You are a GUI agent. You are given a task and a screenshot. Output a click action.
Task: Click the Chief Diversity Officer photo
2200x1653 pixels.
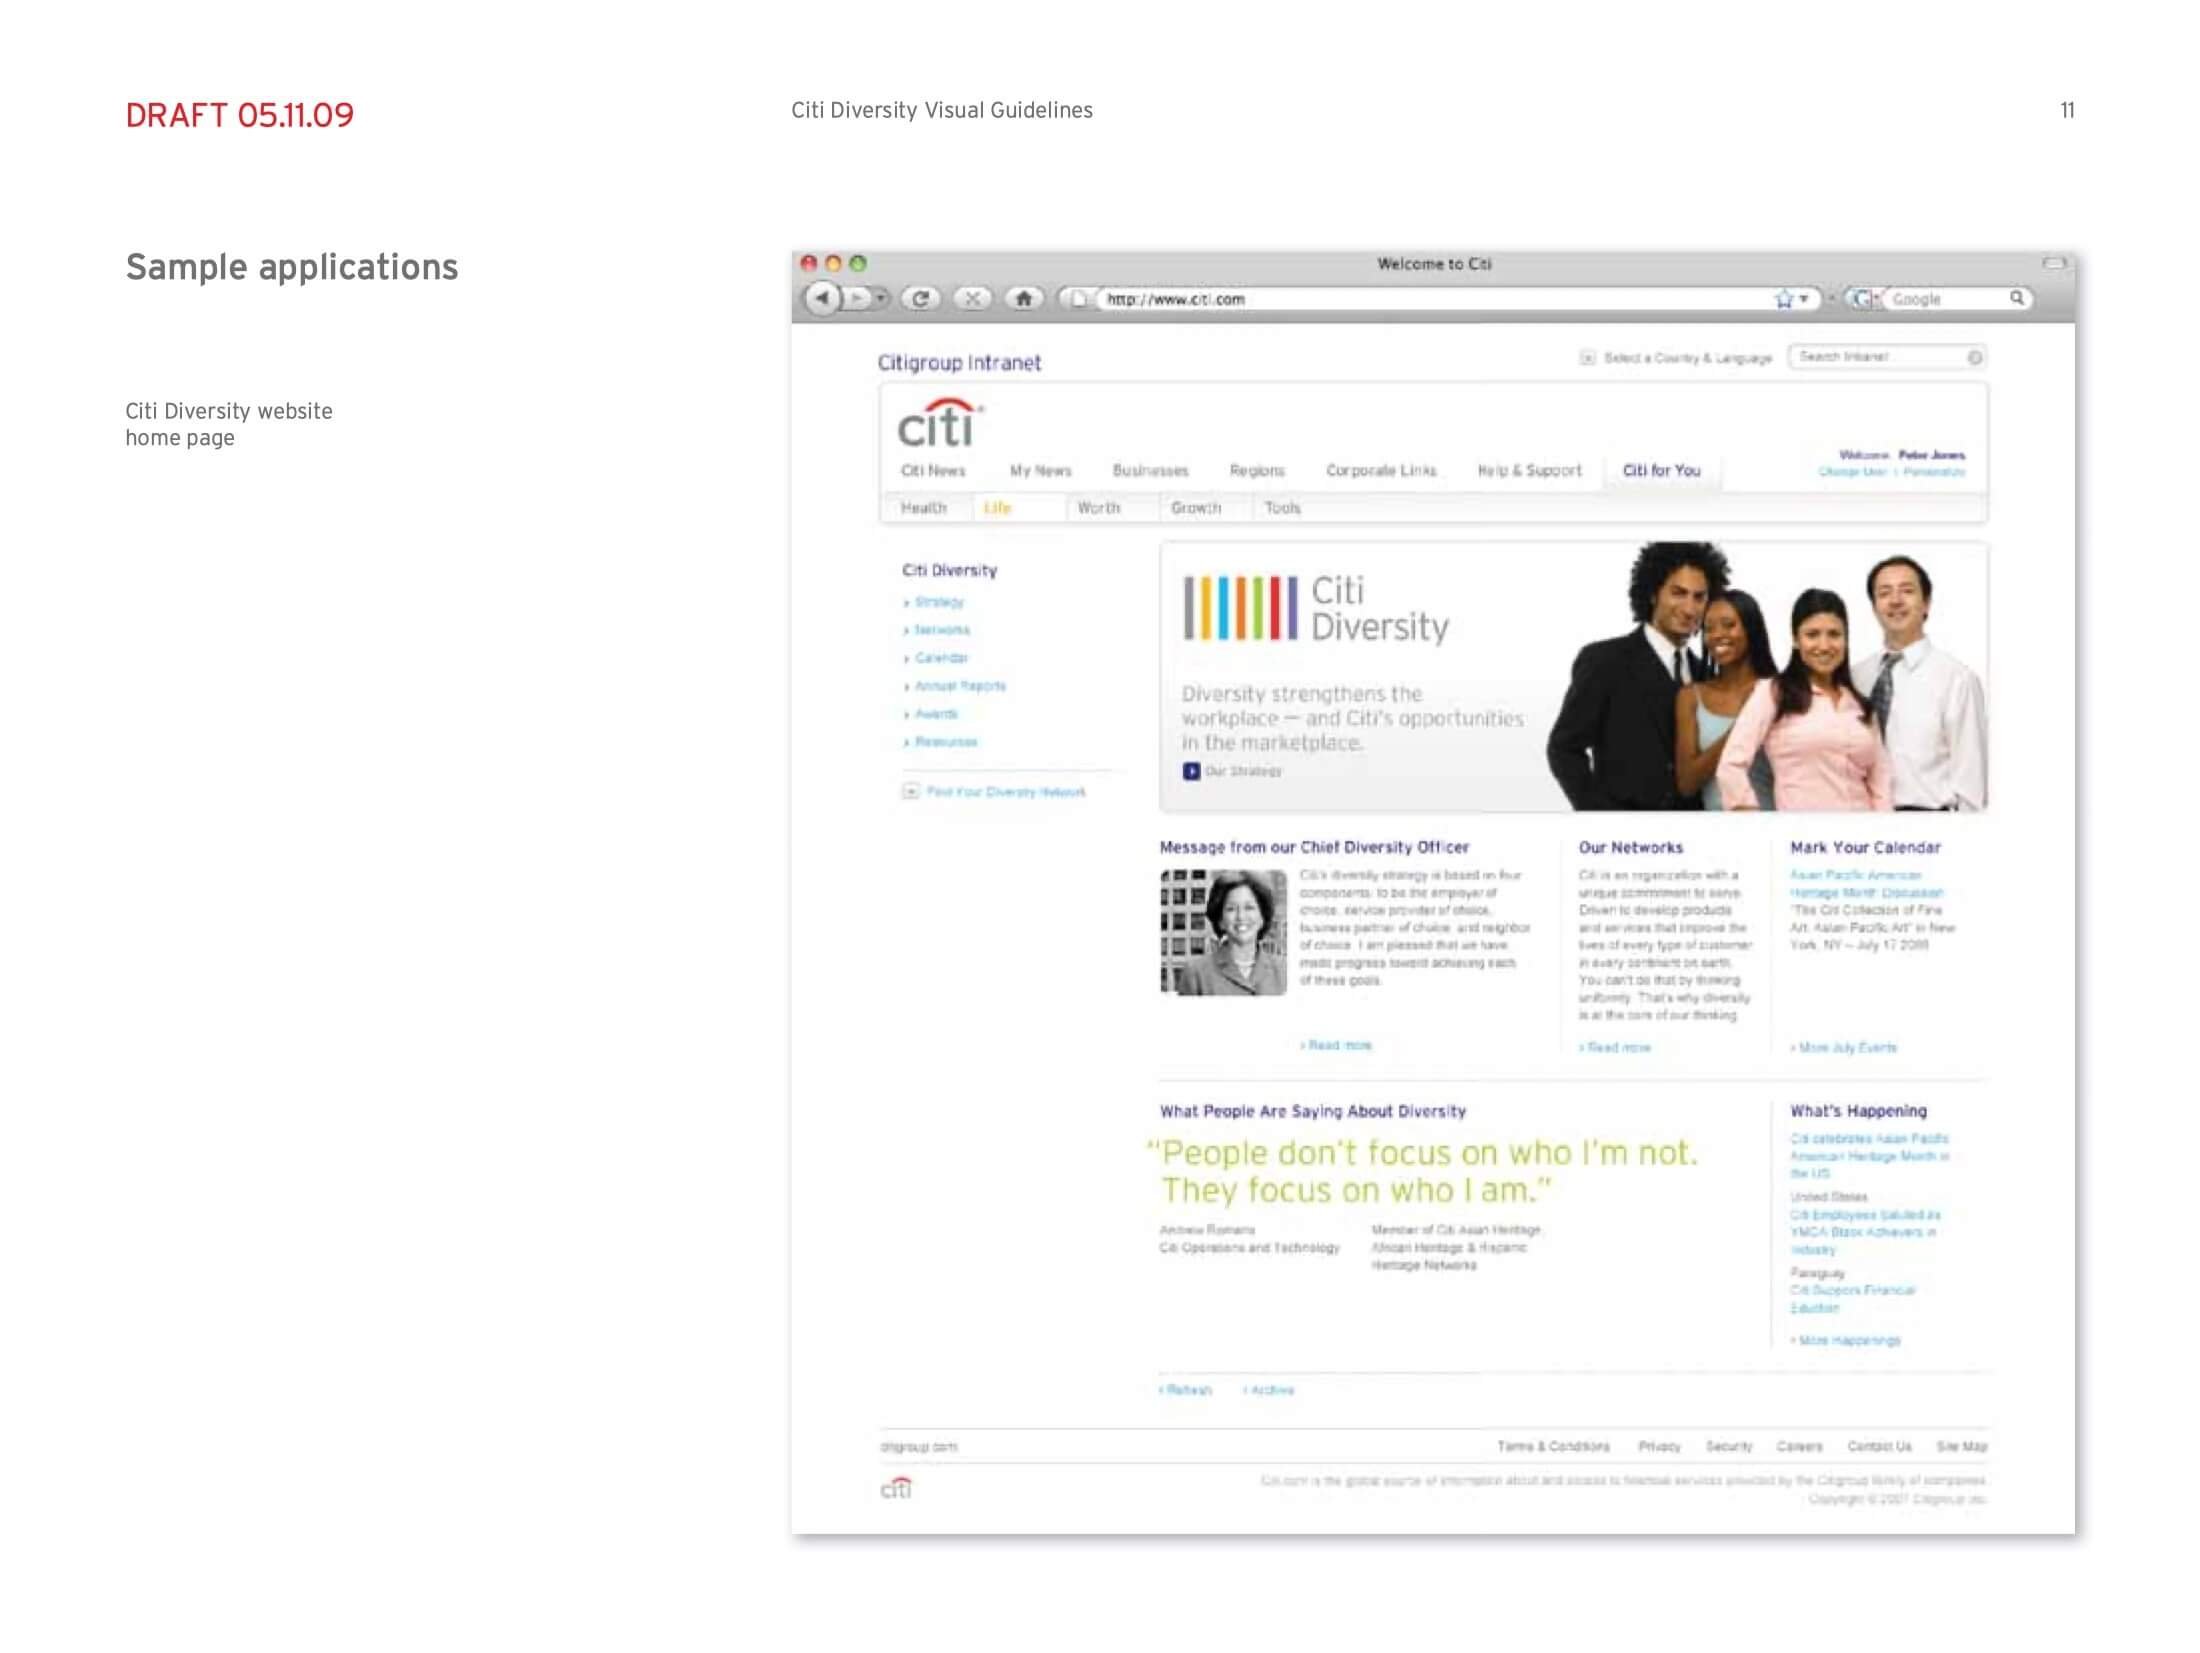coord(1223,932)
